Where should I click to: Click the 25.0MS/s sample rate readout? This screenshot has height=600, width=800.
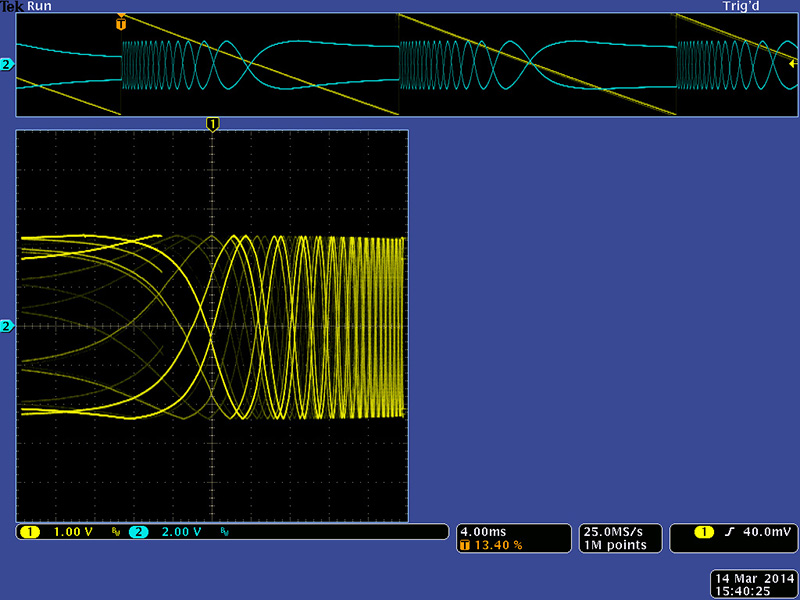pos(615,532)
